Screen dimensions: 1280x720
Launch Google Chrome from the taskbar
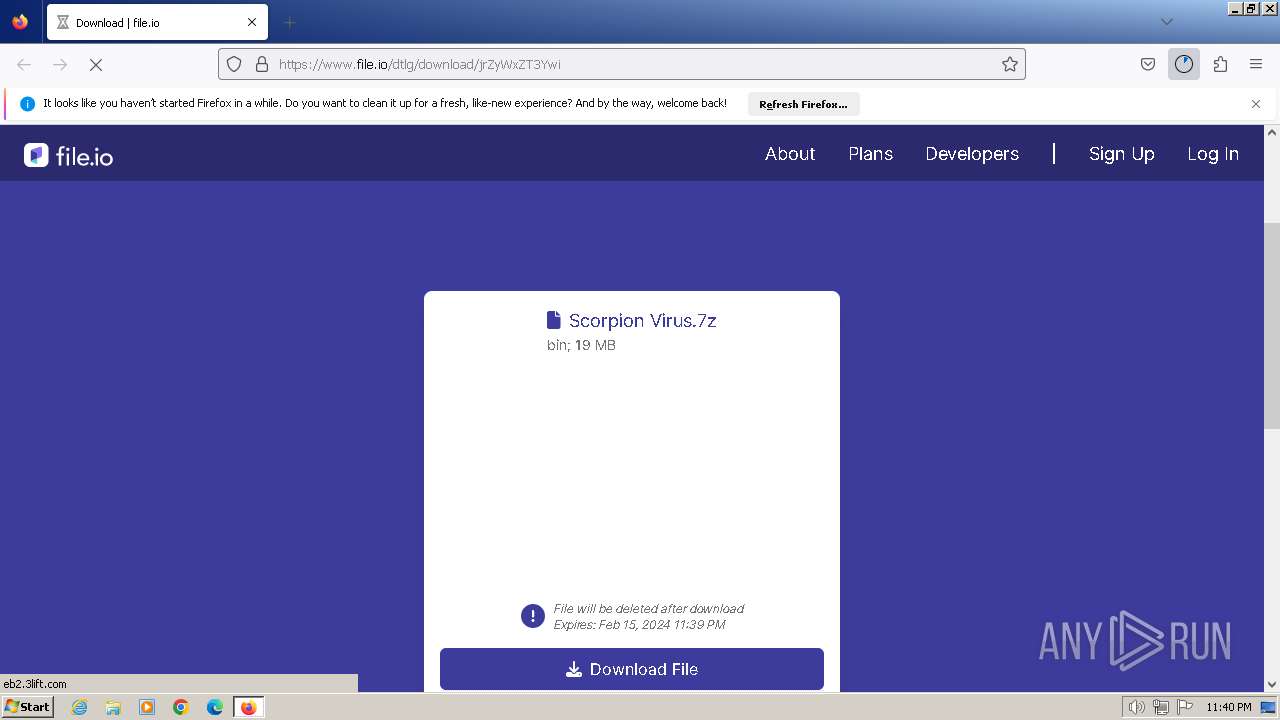181,707
